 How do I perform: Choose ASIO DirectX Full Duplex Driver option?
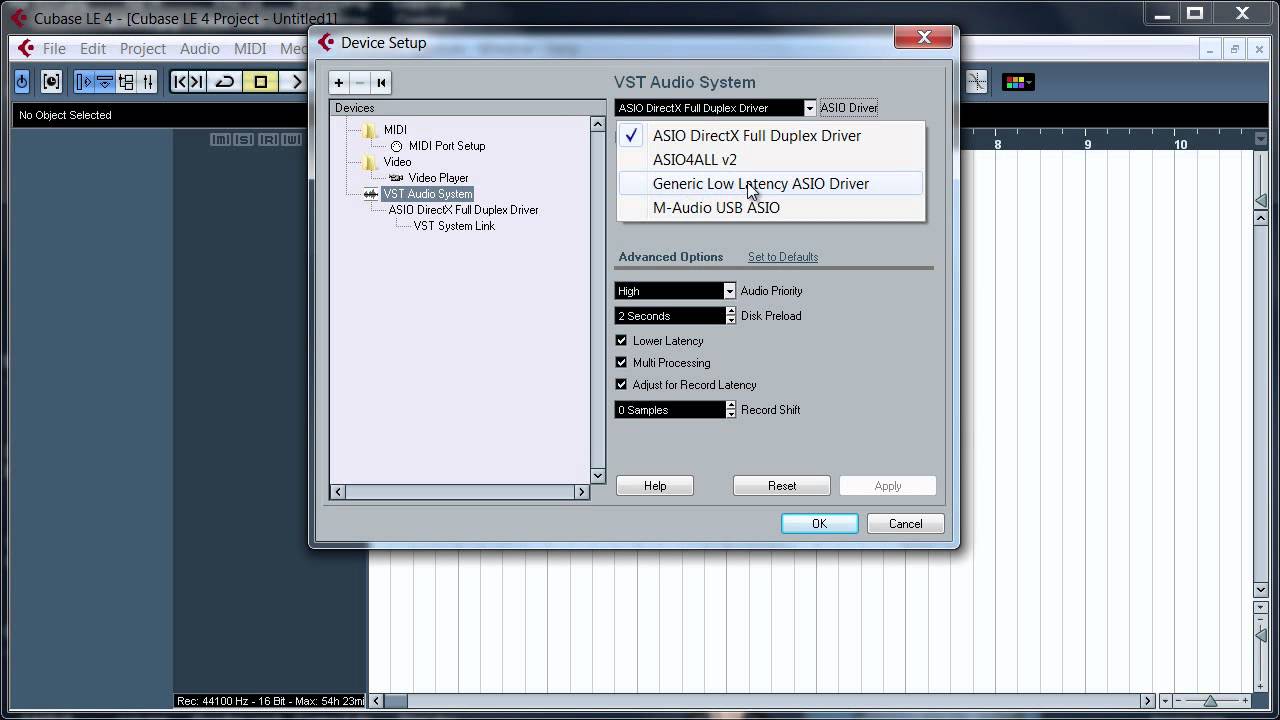coord(771,136)
